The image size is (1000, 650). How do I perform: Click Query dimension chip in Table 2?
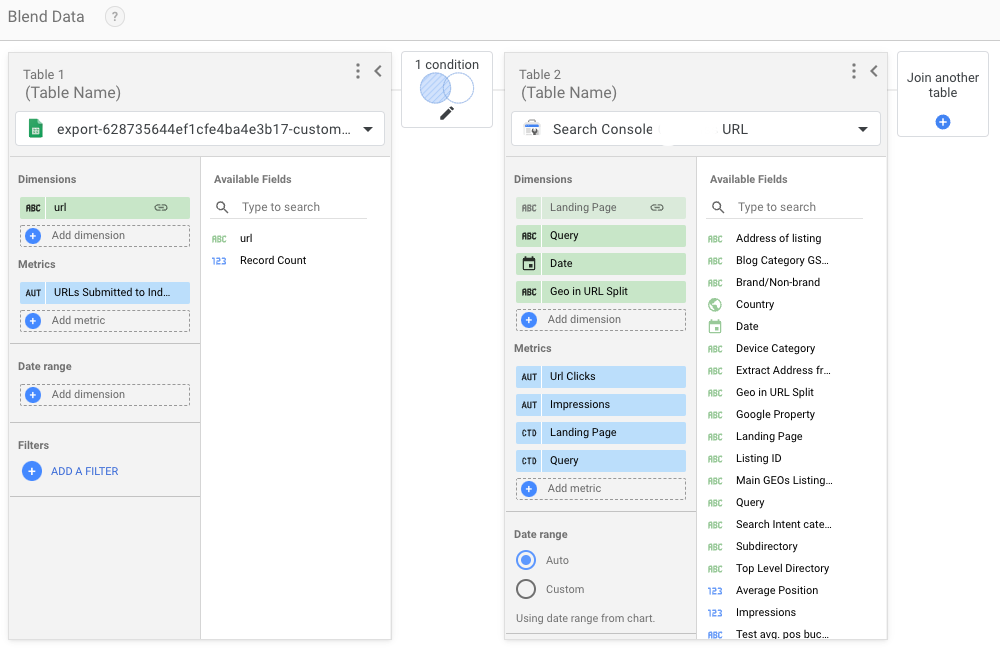pos(601,235)
